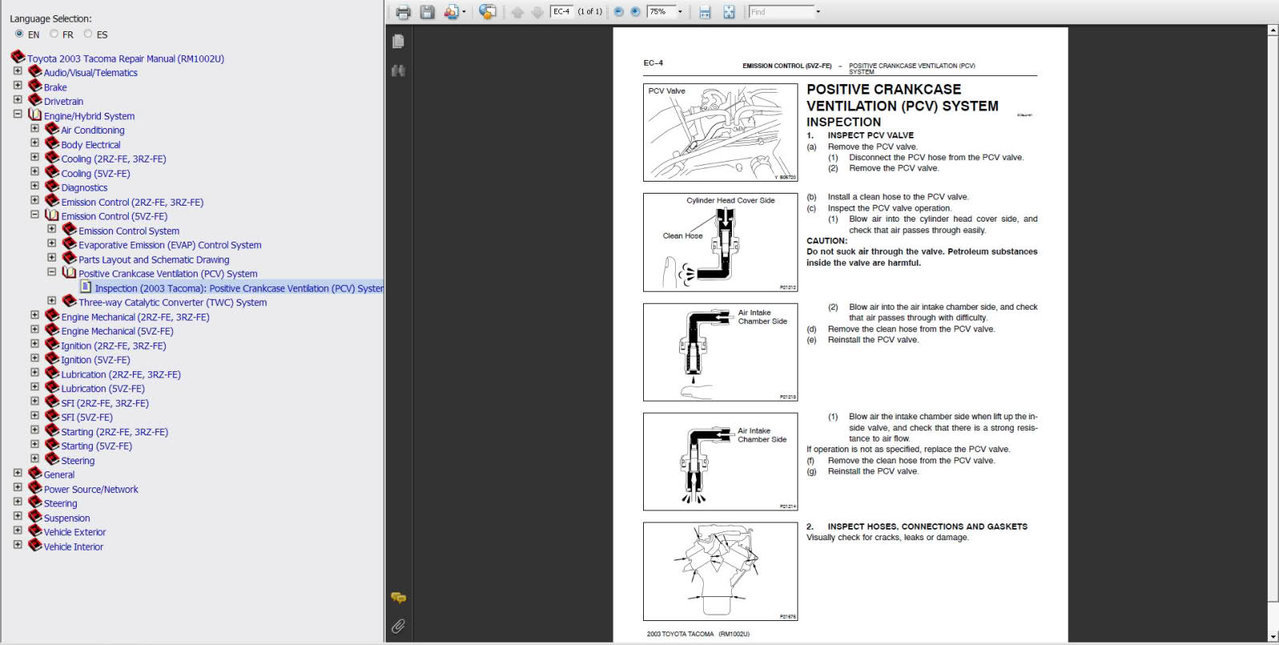The width and height of the screenshot is (1279, 645).
Task: Activate scrolling page-width mode icon
Action: click(705, 12)
